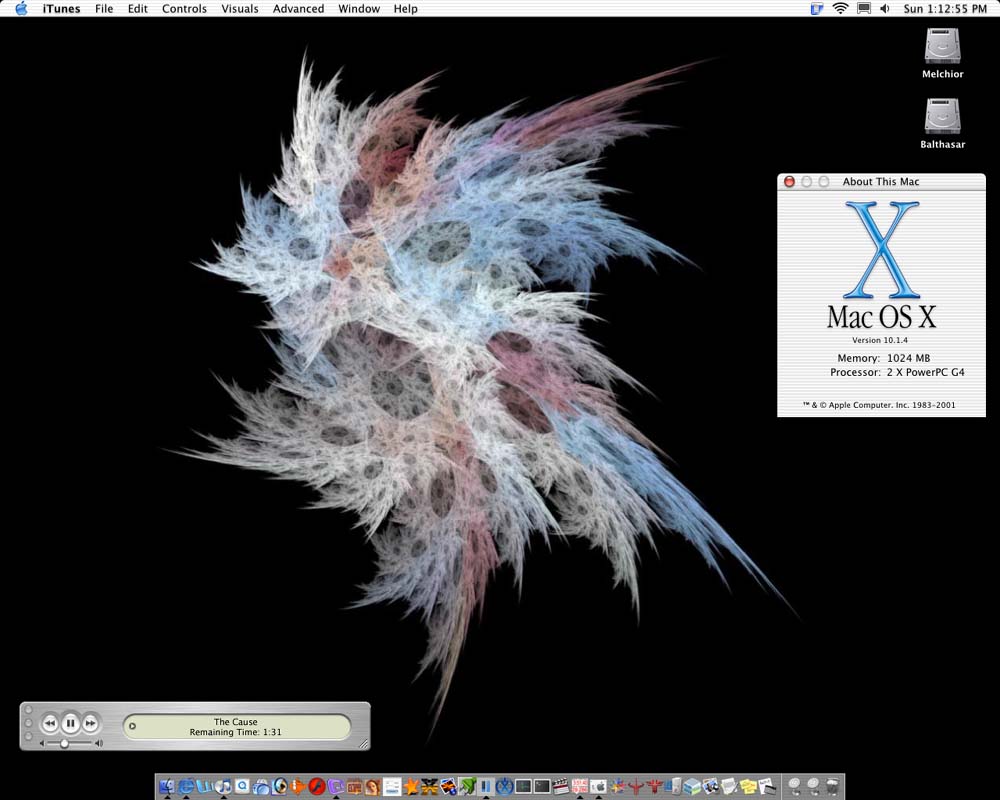The height and width of the screenshot is (800, 1000).
Task: Pause the song in the iTunes mini player
Action: pos(70,723)
